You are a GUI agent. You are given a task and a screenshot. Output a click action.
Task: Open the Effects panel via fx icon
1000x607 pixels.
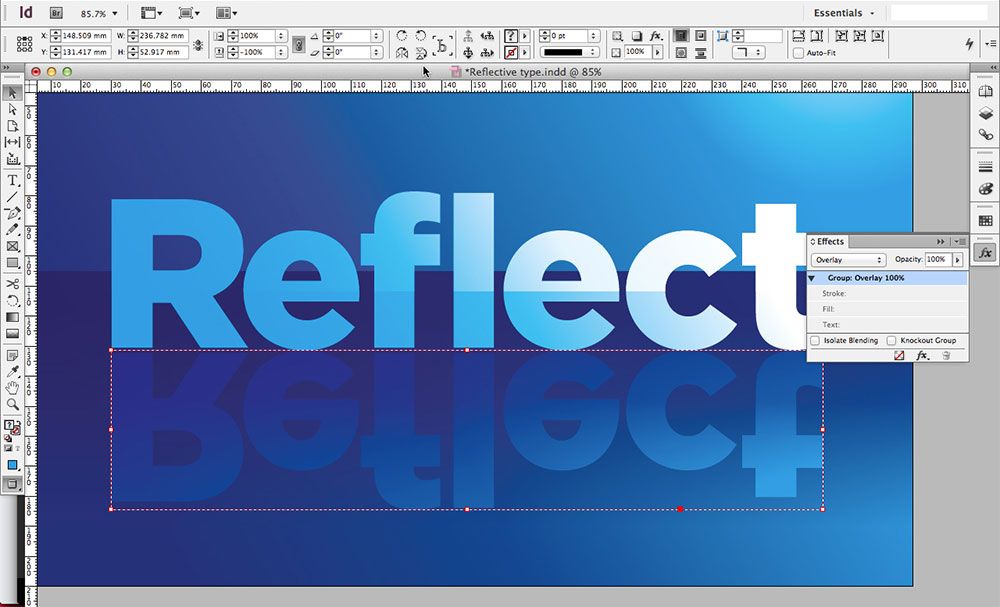(x=986, y=253)
